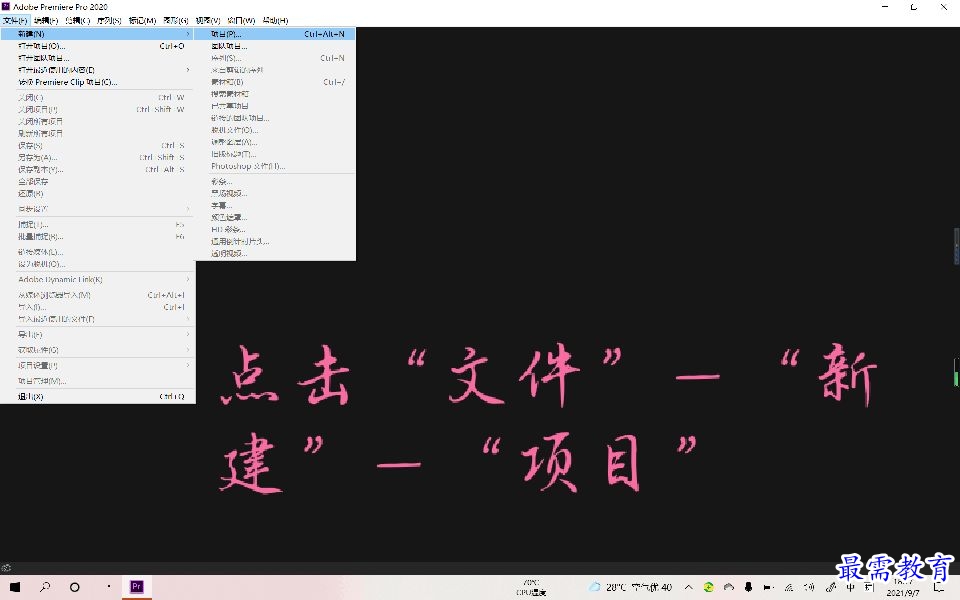Open the Wi-Fi network tray icon

789,587
